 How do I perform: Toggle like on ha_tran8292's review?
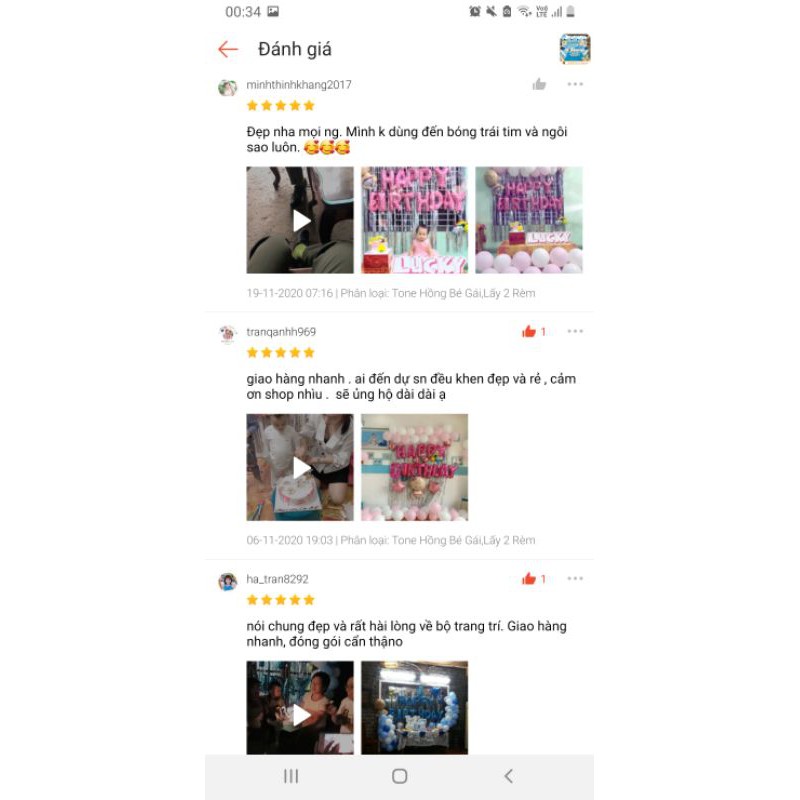pyautogui.click(x=534, y=579)
